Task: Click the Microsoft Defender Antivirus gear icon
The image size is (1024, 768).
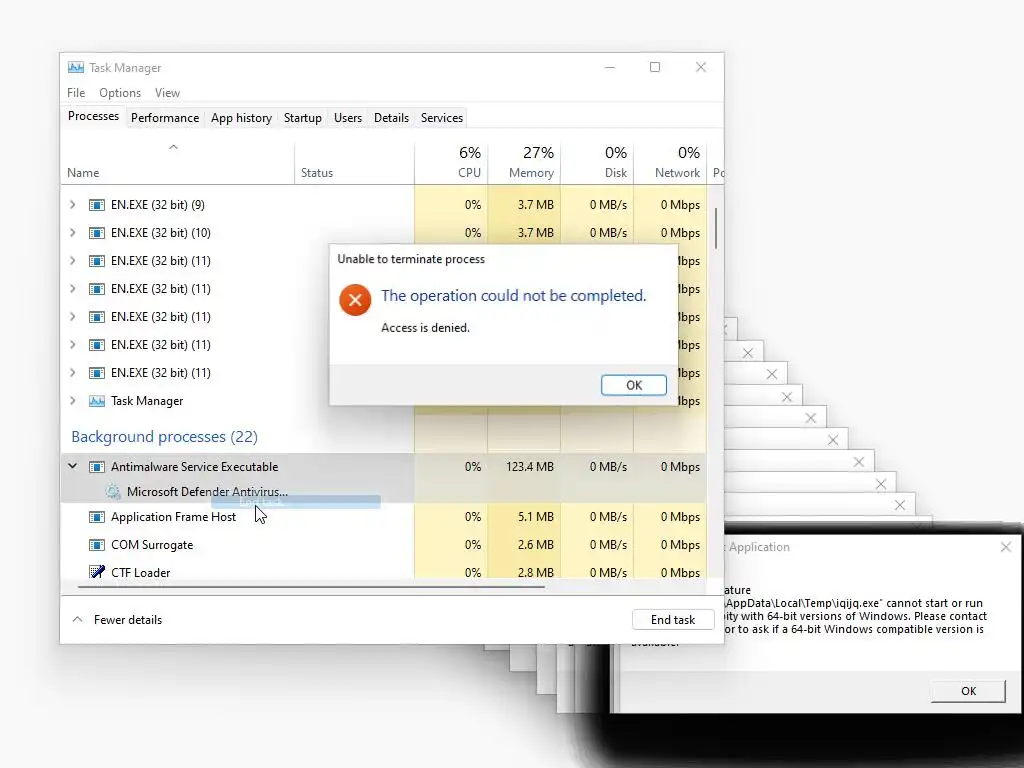Action: (x=113, y=492)
